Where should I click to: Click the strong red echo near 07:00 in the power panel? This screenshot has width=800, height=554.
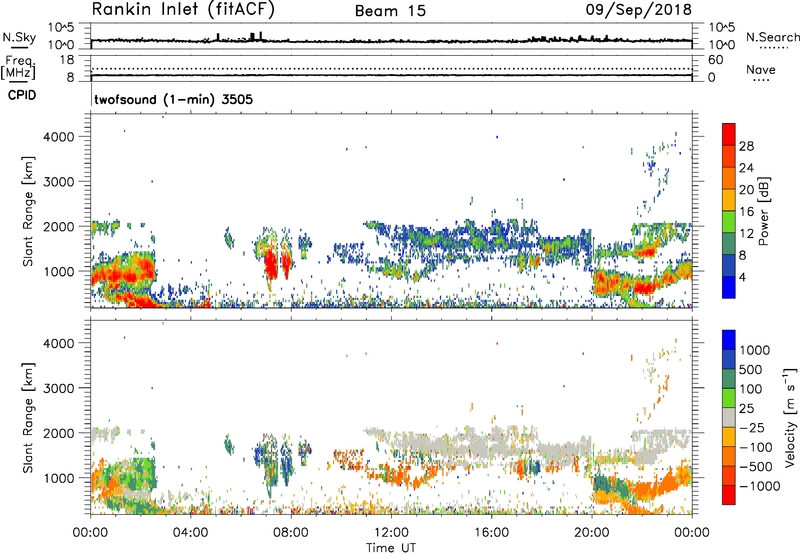(270, 265)
